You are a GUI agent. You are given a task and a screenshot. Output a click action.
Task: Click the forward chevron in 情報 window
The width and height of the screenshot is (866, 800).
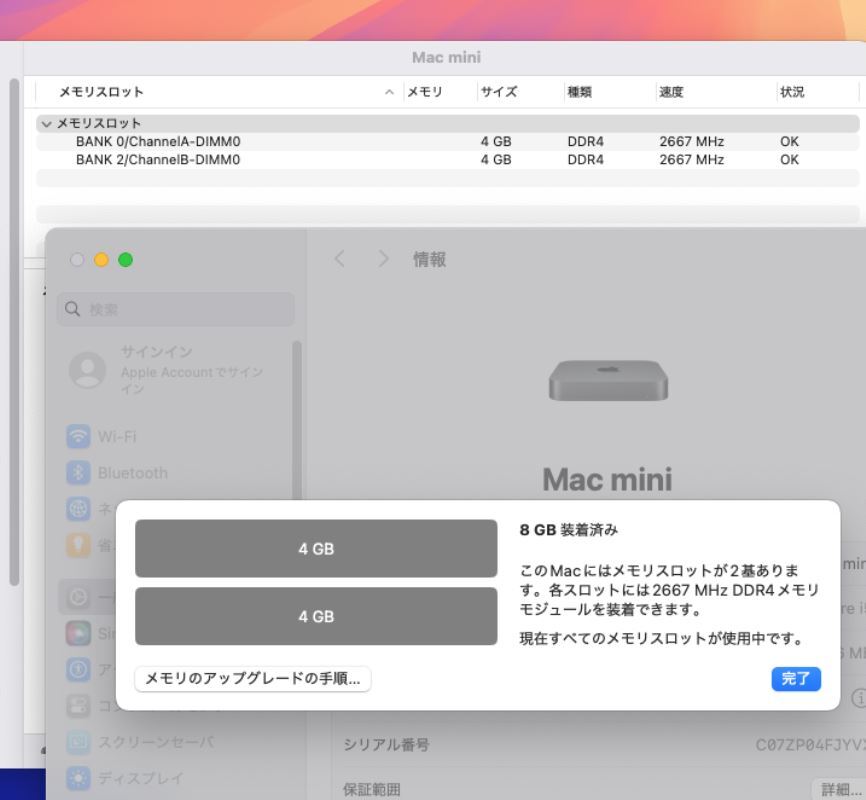[x=383, y=259]
